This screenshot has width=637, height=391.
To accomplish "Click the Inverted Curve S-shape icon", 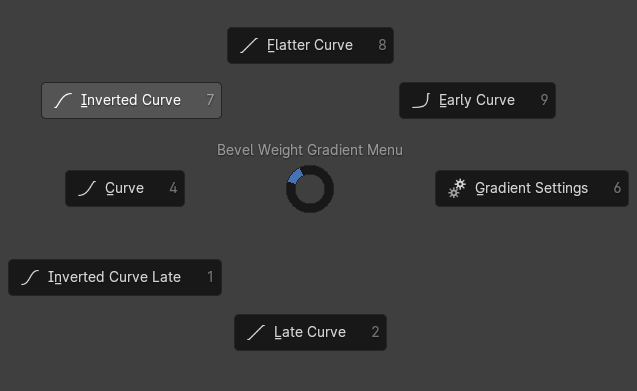I will coord(63,100).
